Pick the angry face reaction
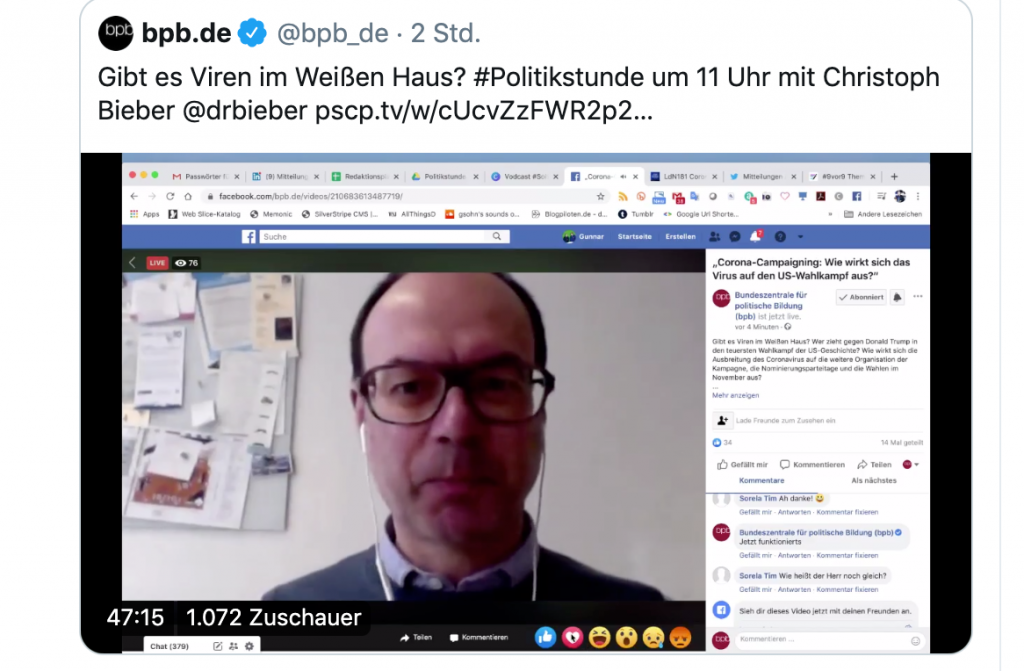The width and height of the screenshot is (1024, 671). point(680,637)
